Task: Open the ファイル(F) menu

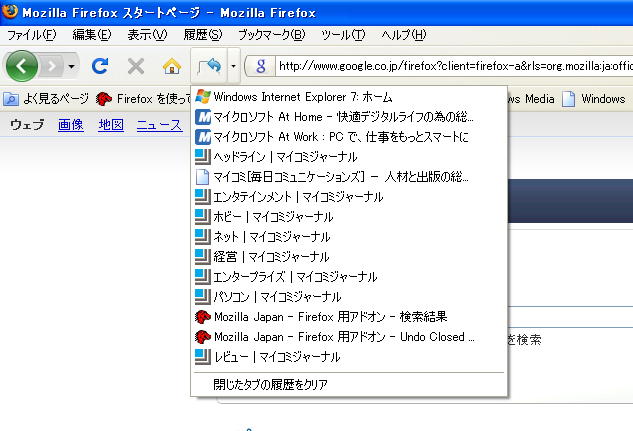Action: pos(31,35)
